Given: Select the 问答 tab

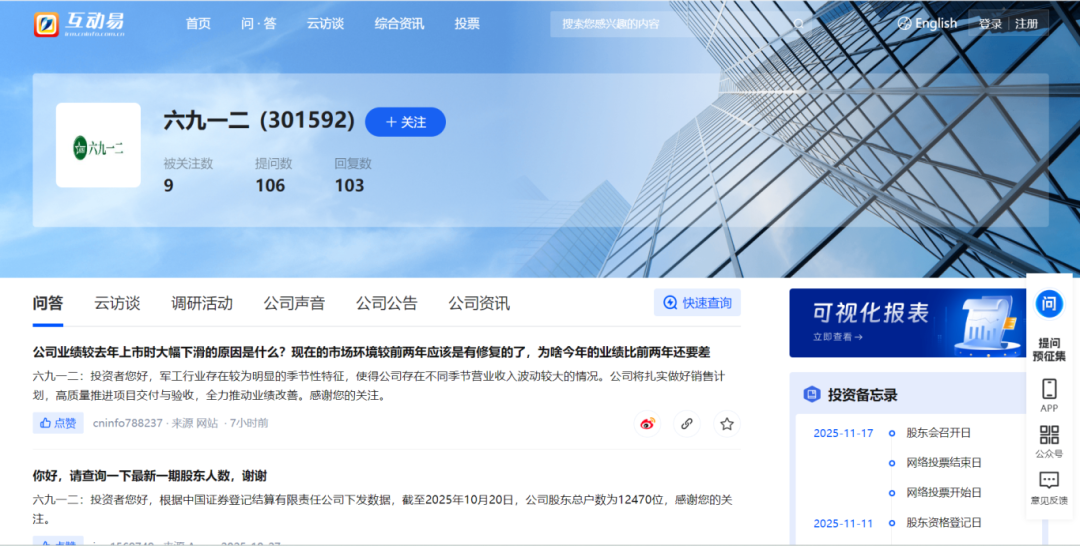Looking at the screenshot, I should (48, 303).
